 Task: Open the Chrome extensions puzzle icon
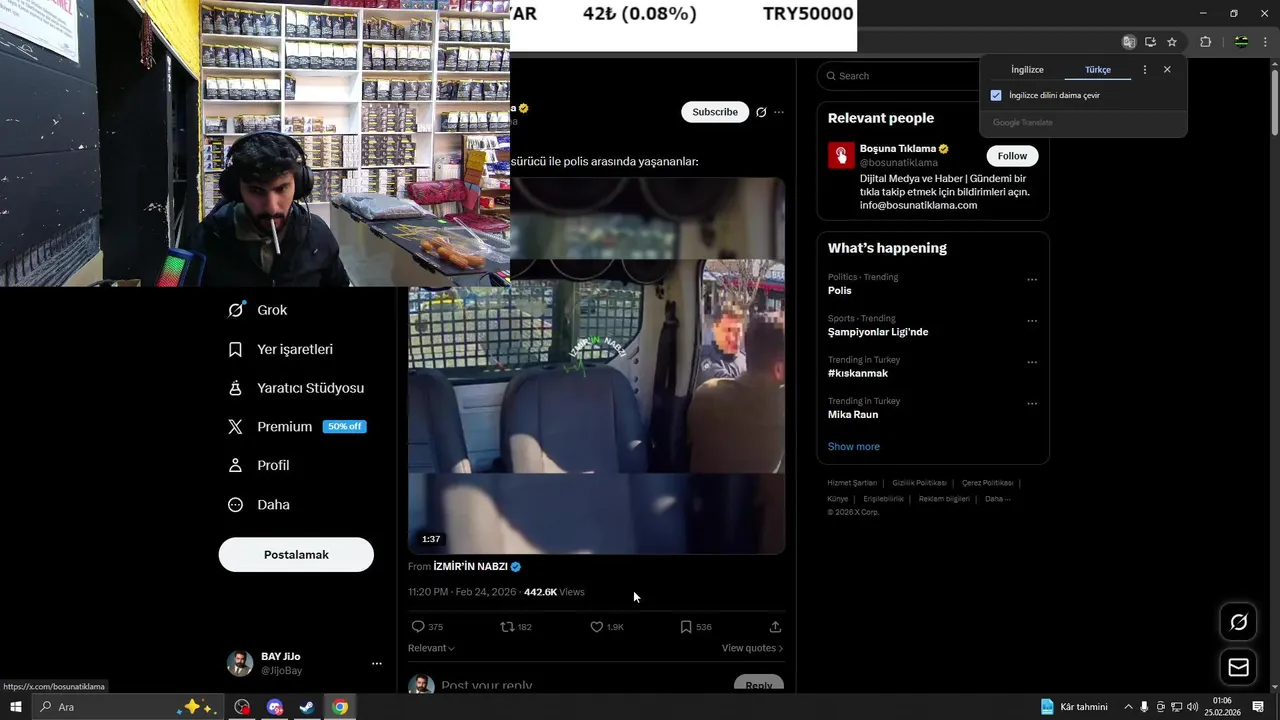(x=1205, y=42)
